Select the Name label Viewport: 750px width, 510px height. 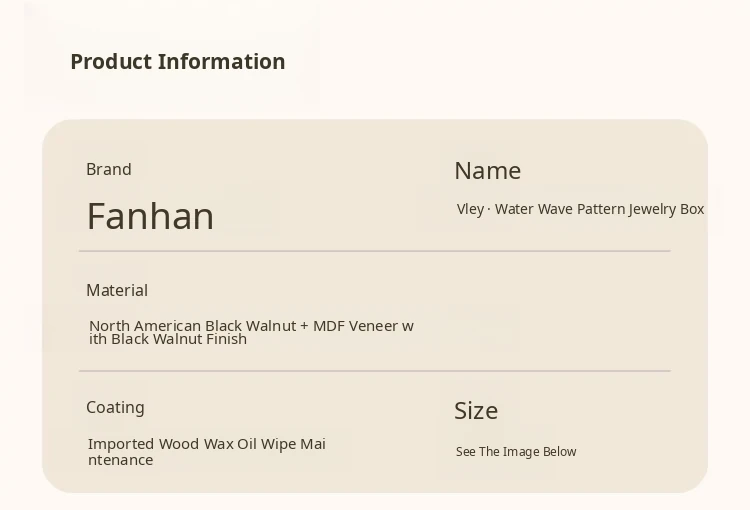487,171
